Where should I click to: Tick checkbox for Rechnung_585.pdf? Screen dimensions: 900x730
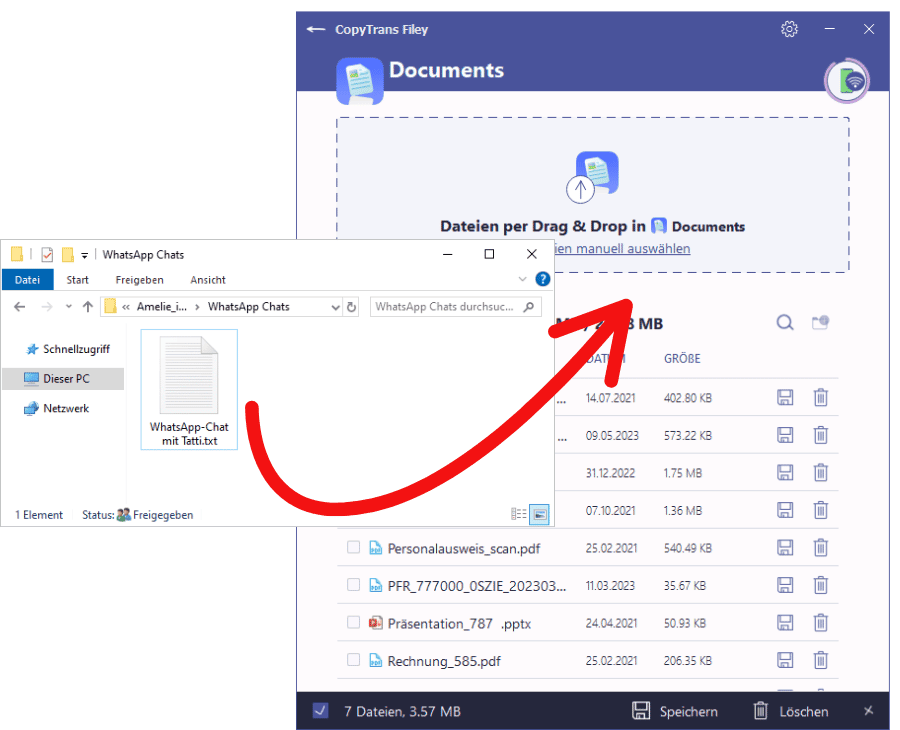click(x=354, y=660)
